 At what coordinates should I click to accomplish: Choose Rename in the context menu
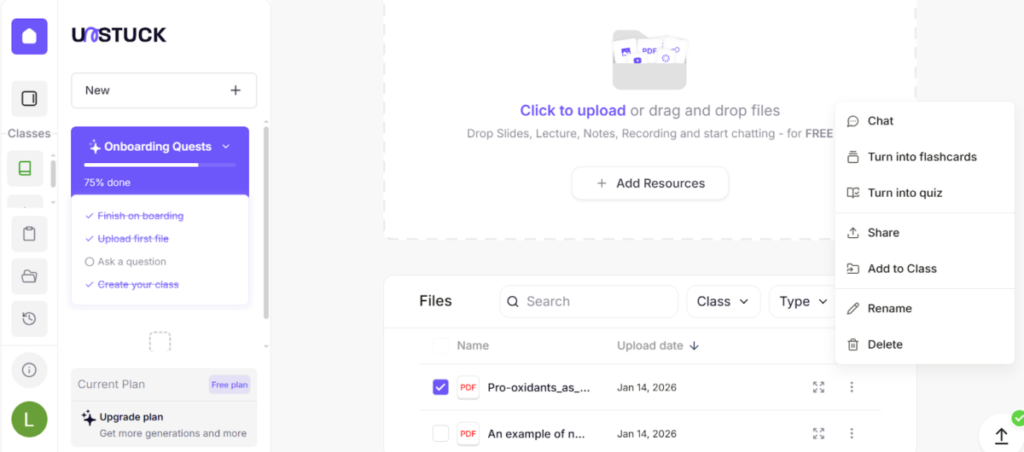point(889,308)
